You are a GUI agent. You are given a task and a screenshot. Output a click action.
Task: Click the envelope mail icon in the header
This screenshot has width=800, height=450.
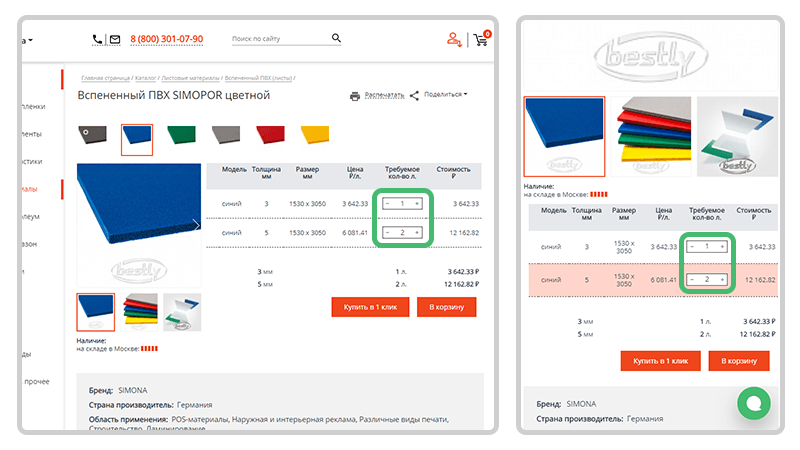(115, 39)
